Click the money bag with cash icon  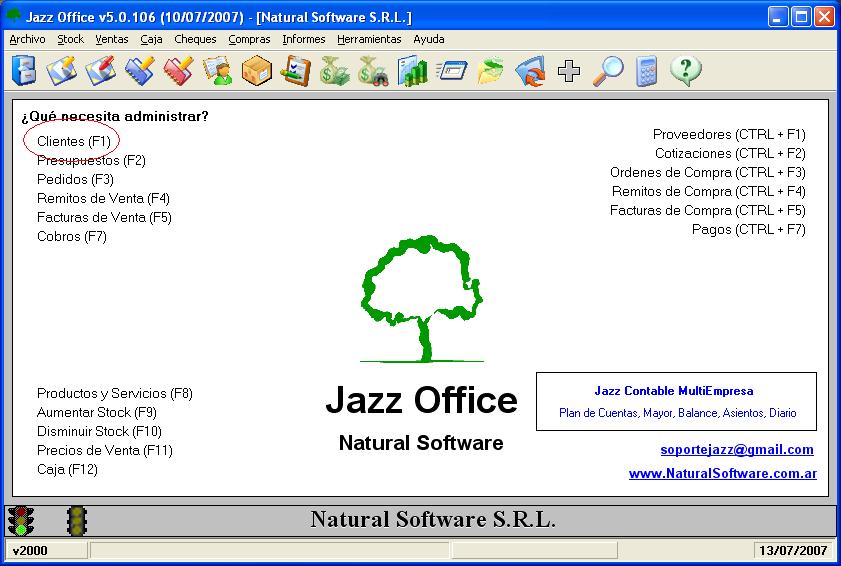[335, 70]
